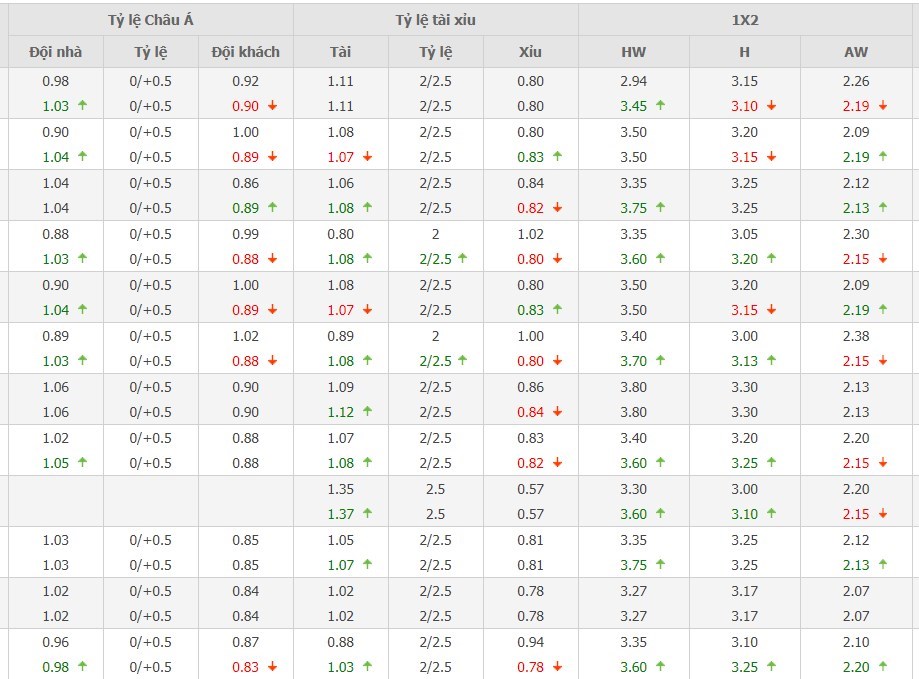Image resolution: width=919 pixels, height=679 pixels.
Task: Open the Tỷ lệ tài xỉu section header
Action: click(435, 19)
